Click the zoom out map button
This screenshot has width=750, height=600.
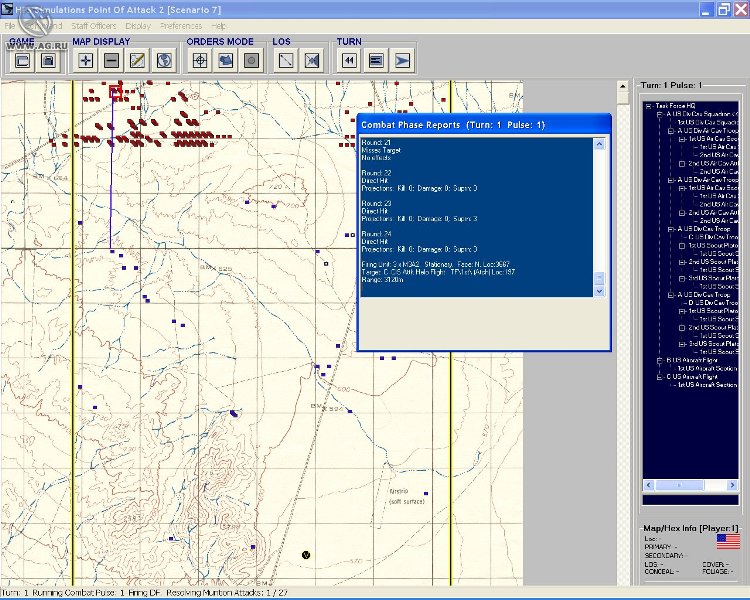pyautogui.click(x=112, y=60)
